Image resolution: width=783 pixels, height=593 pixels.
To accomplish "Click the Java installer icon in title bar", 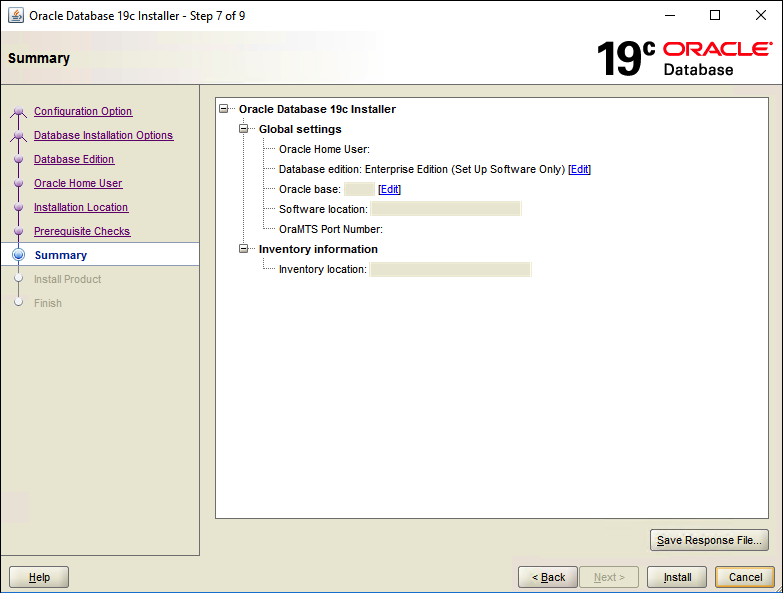I will 16,15.
